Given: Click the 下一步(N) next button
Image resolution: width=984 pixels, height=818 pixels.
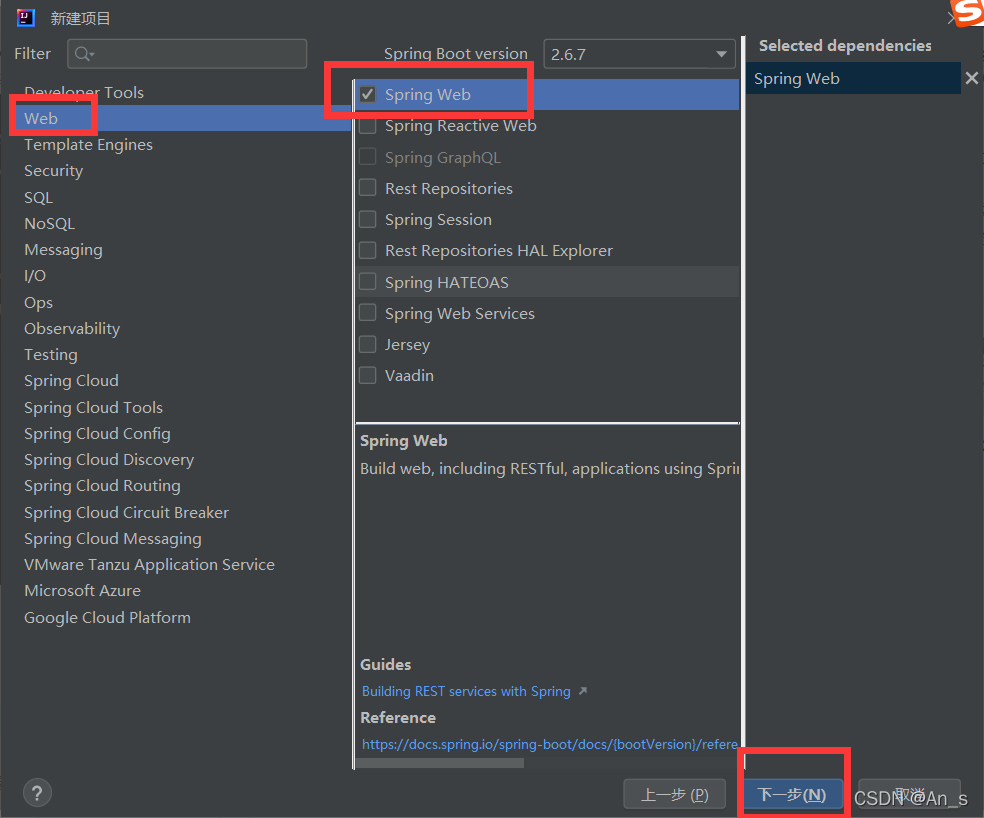Looking at the screenshot, I should [792, 795].
